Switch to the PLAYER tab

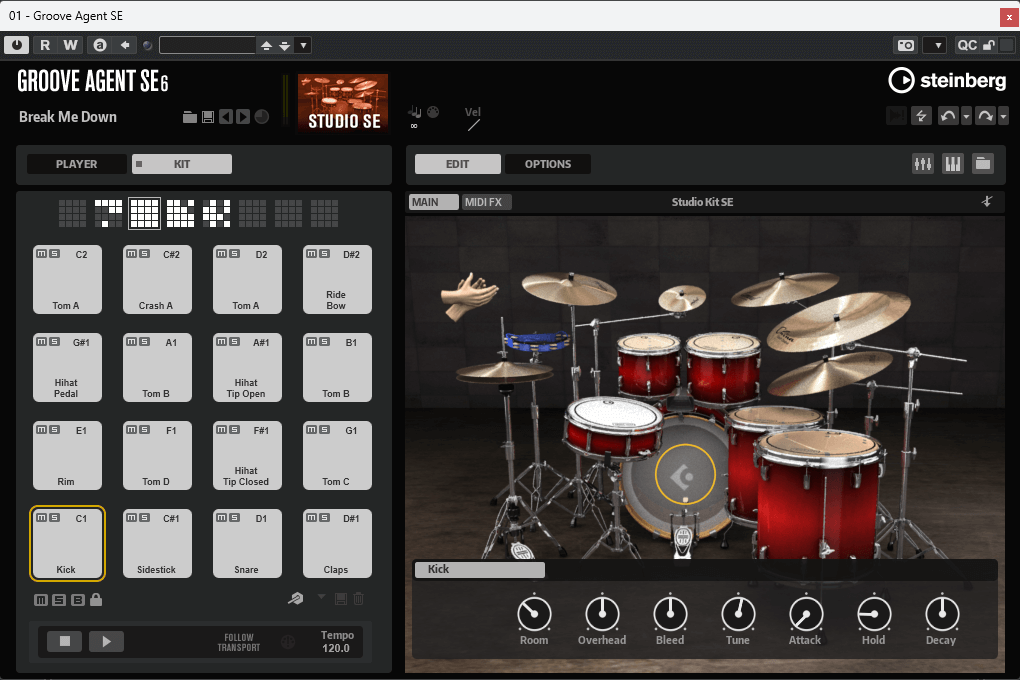click(77, 164)
